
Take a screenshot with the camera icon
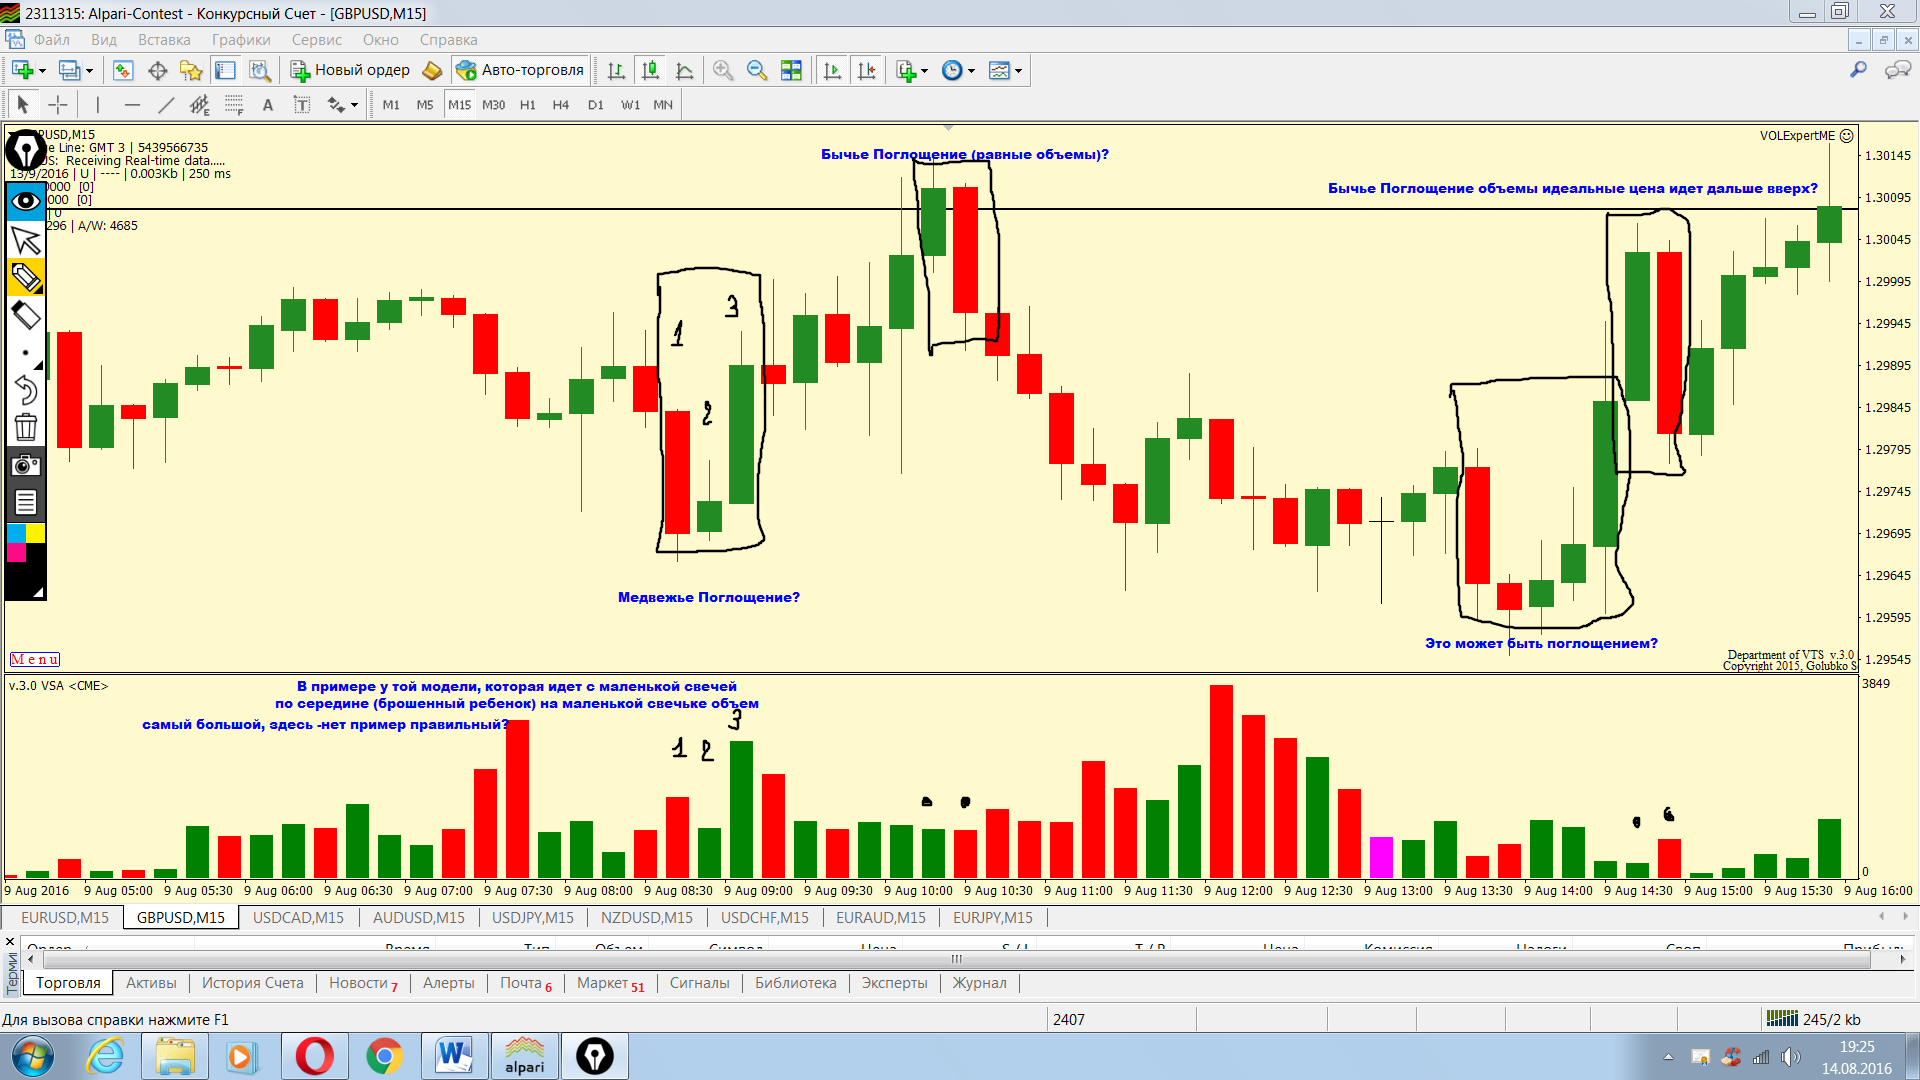25,465
